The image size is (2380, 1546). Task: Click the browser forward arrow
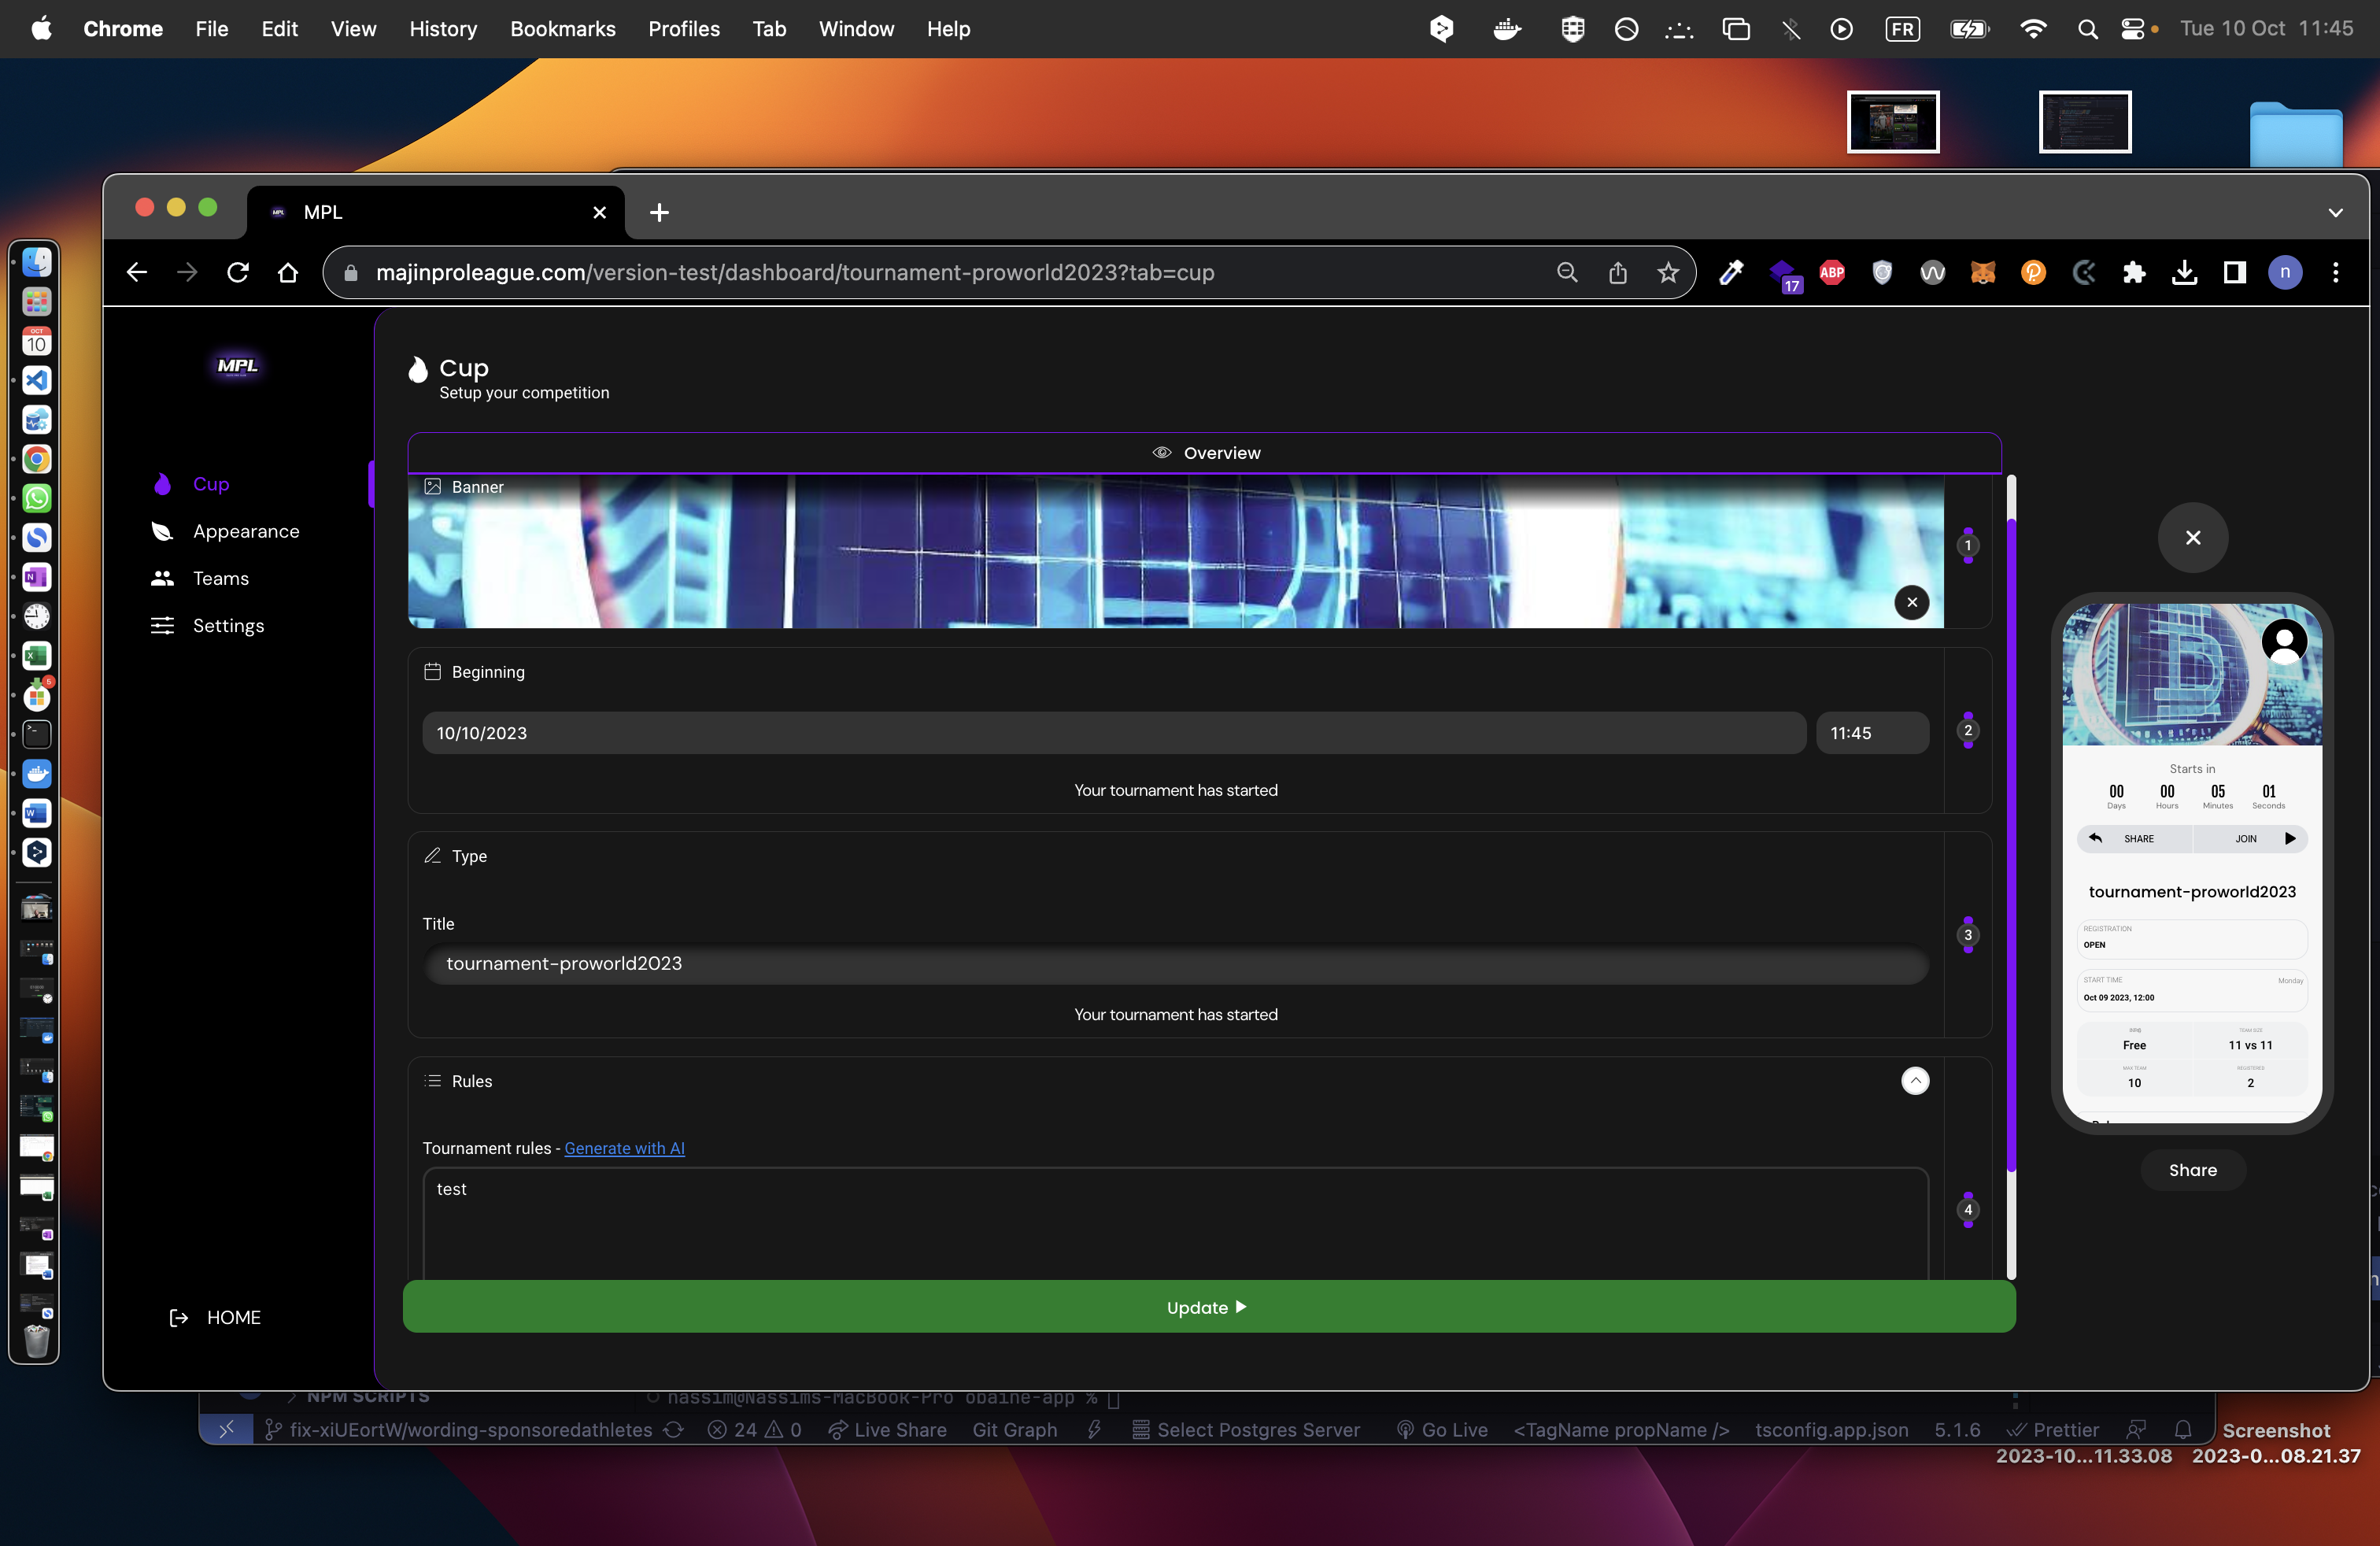[187, 272]
